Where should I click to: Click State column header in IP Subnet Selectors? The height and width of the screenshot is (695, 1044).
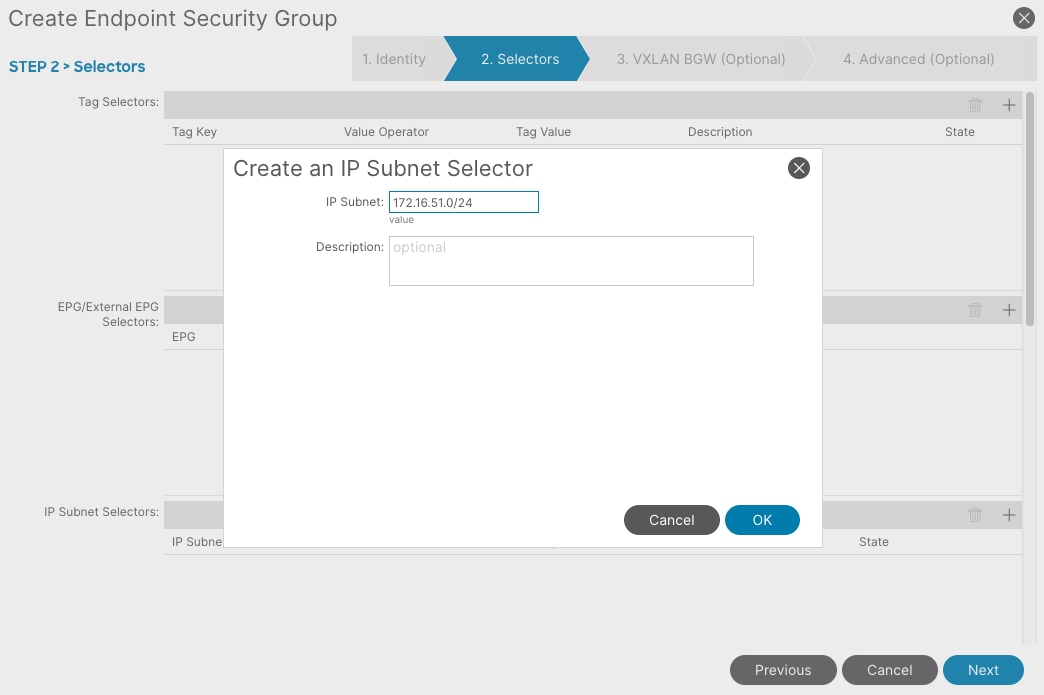[x=874, y=542]
